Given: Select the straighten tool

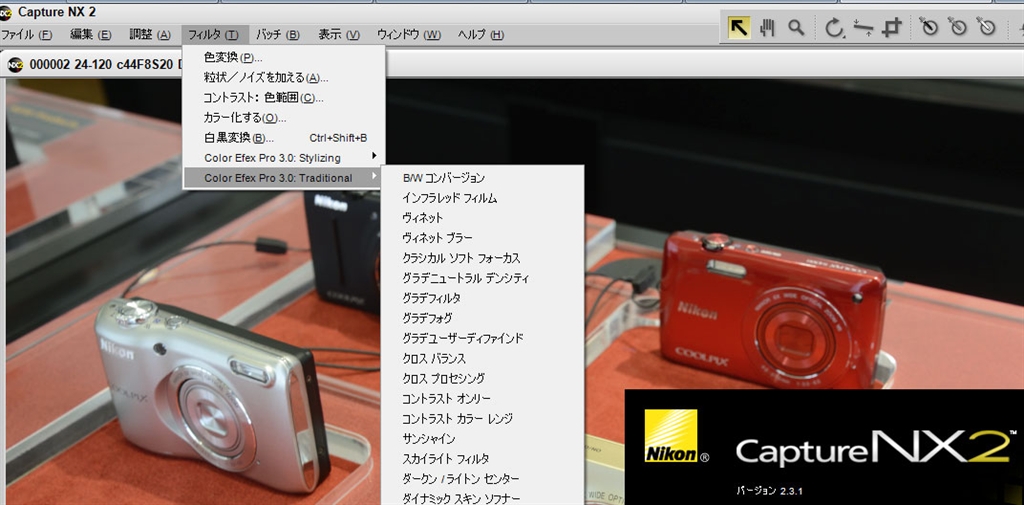Looking at the screenshot, I should coord(863,27).
